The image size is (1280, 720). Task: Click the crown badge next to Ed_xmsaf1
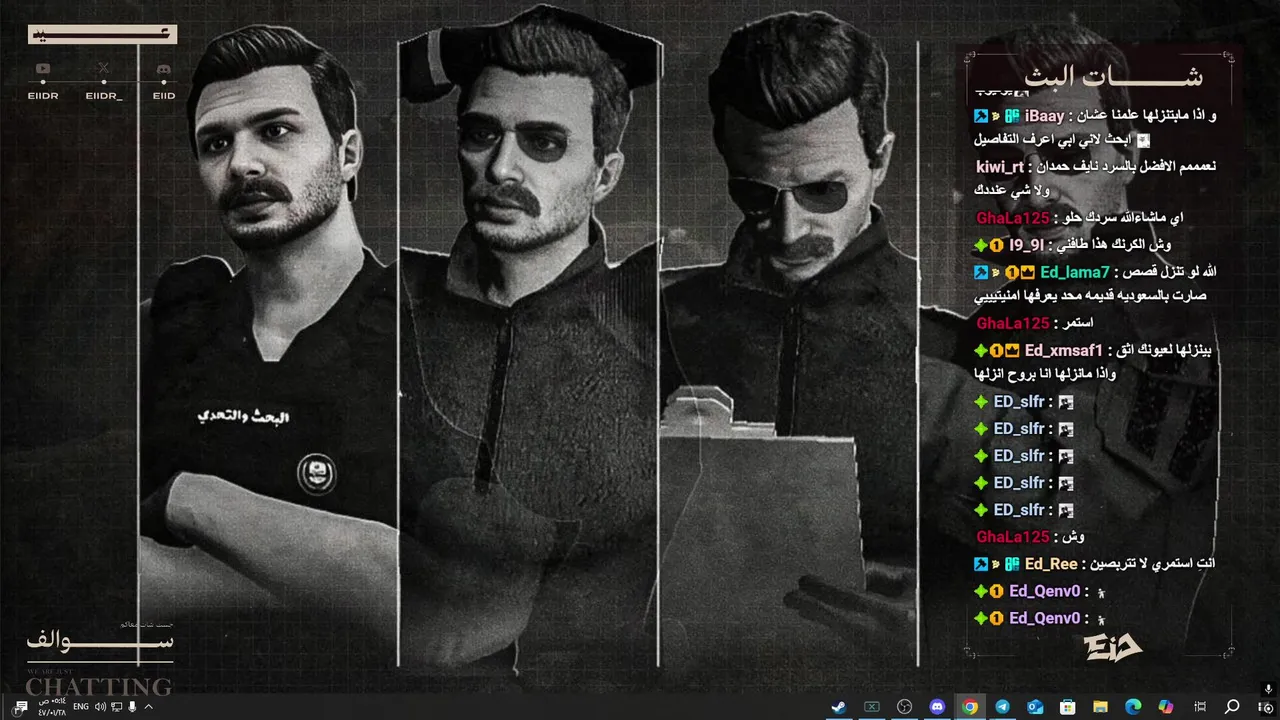pos(1012,350)
